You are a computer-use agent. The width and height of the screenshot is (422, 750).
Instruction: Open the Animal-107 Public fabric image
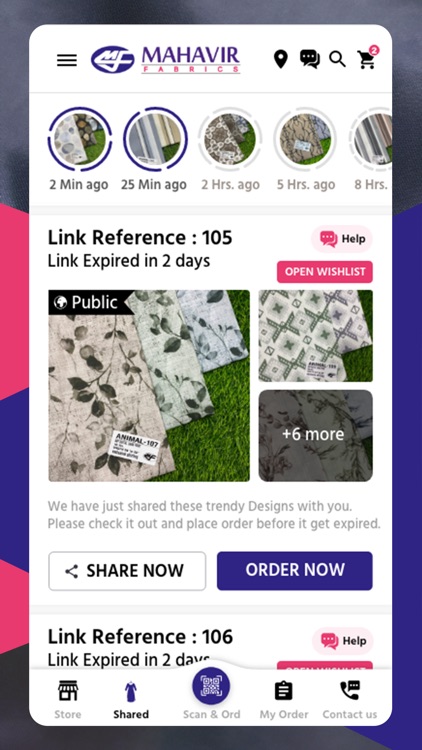[x=149, y=386]
